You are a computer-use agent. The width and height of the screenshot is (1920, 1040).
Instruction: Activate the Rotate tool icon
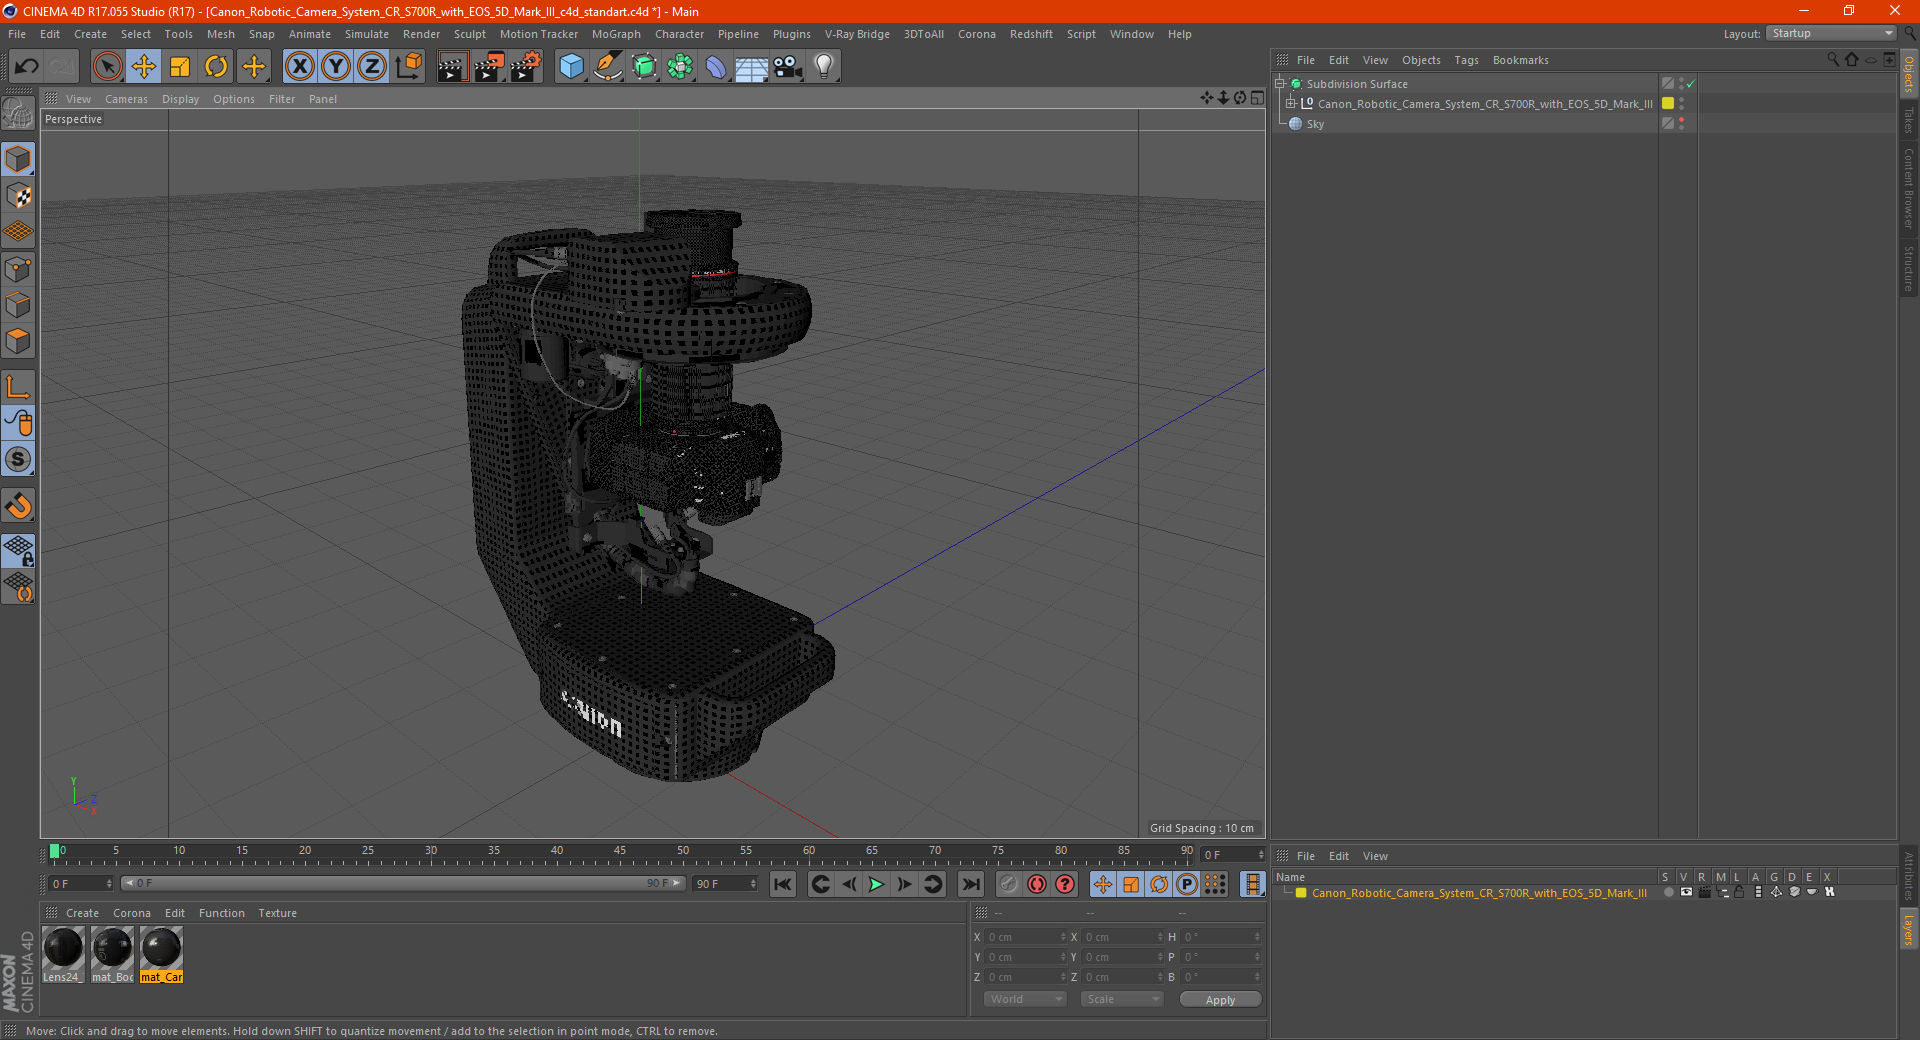pyautogui.click(x=216, y=67)
